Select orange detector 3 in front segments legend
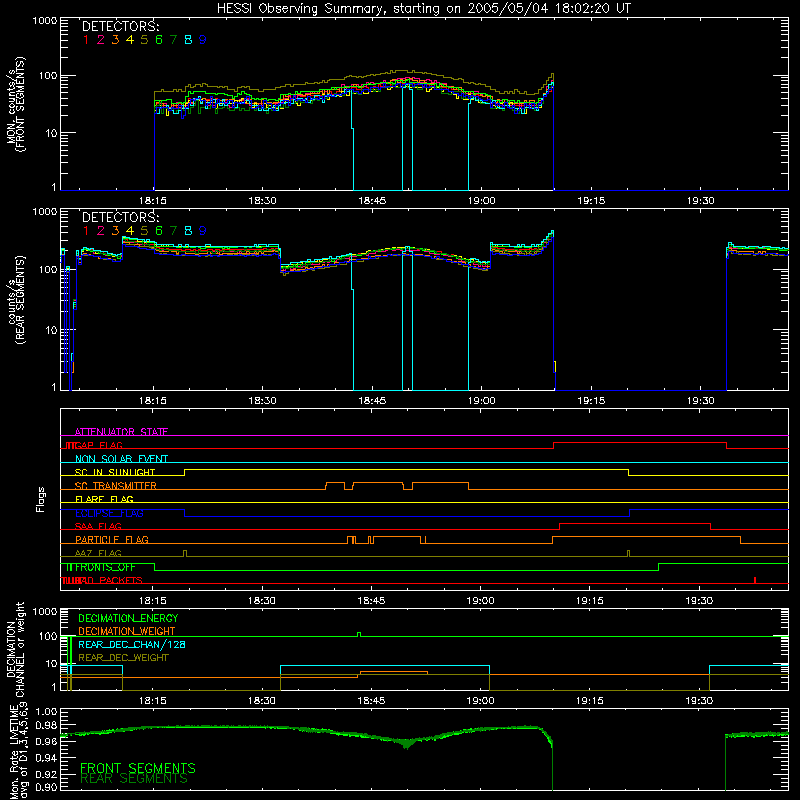The width and height of the screenshot is (800, 800). [115, 40]
